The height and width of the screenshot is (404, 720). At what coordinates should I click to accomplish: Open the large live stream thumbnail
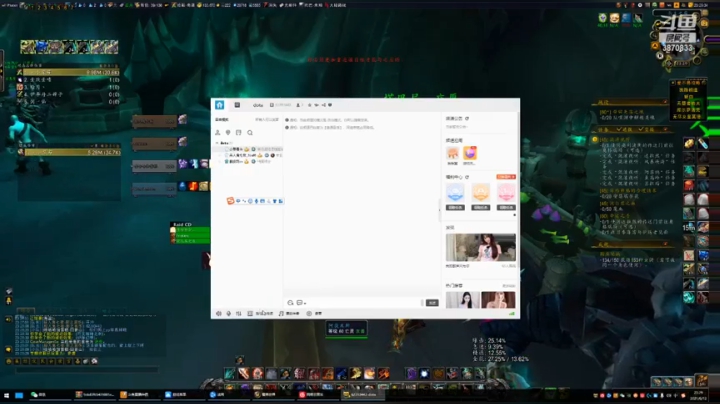480,247
